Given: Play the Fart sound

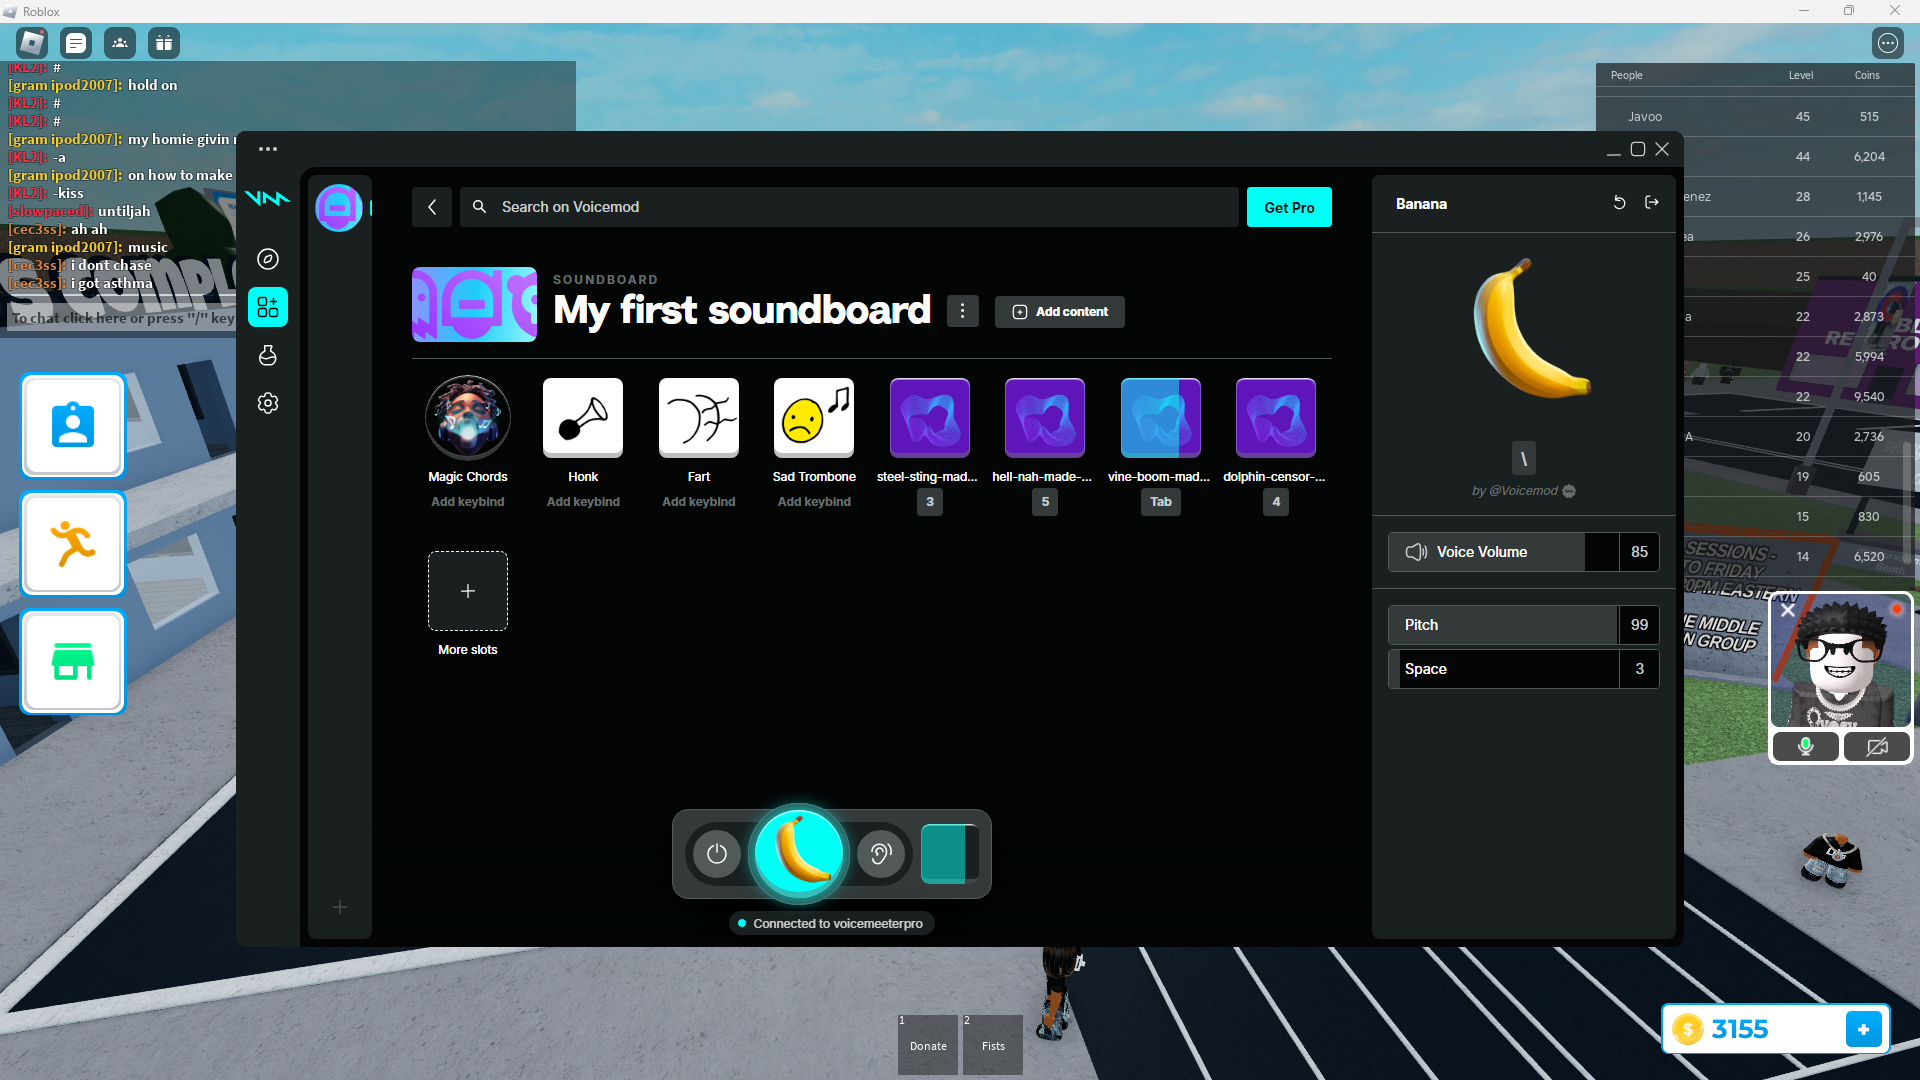Looking at the screenshot, I should (699, 417).
